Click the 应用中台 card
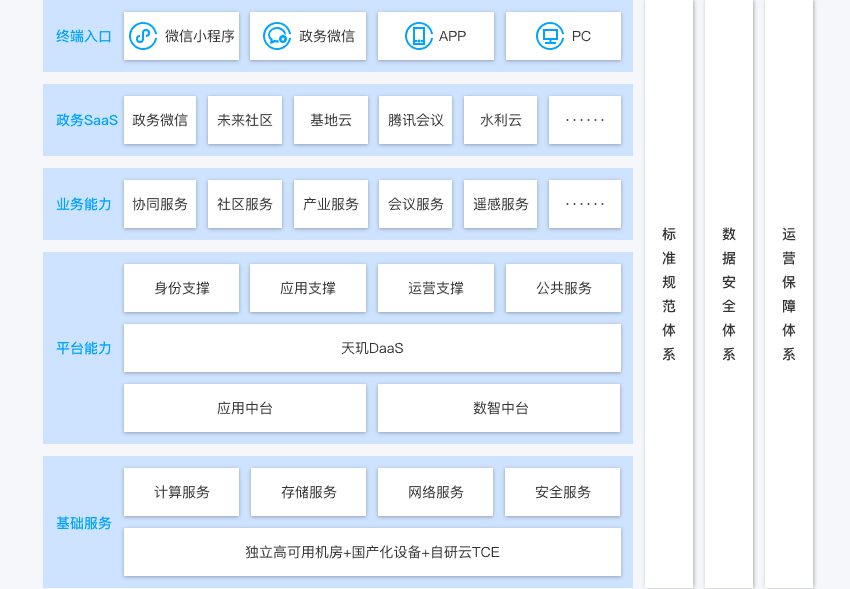This screenshot has height=589, width=850. [245, 408]
